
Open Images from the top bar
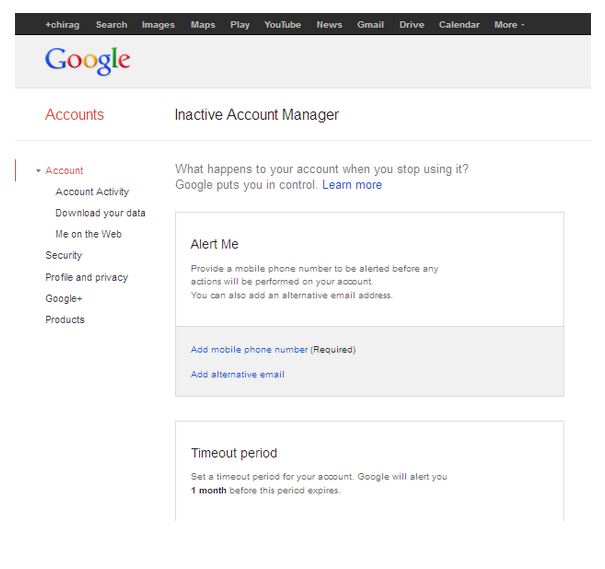coord(158,25)
